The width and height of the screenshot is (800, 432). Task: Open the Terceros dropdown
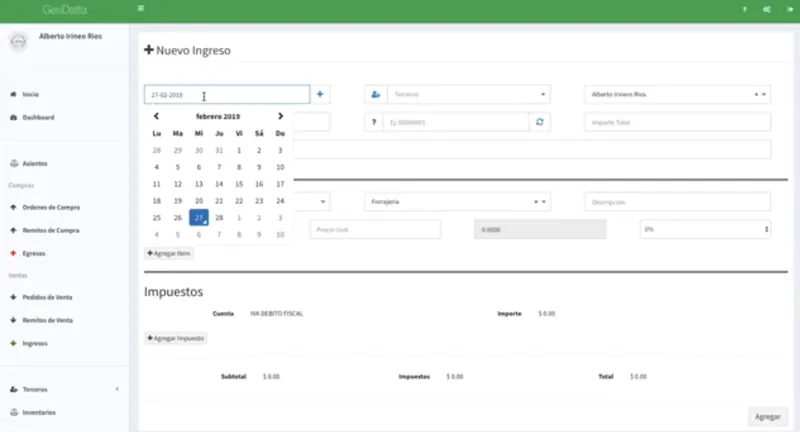(468, 94)
